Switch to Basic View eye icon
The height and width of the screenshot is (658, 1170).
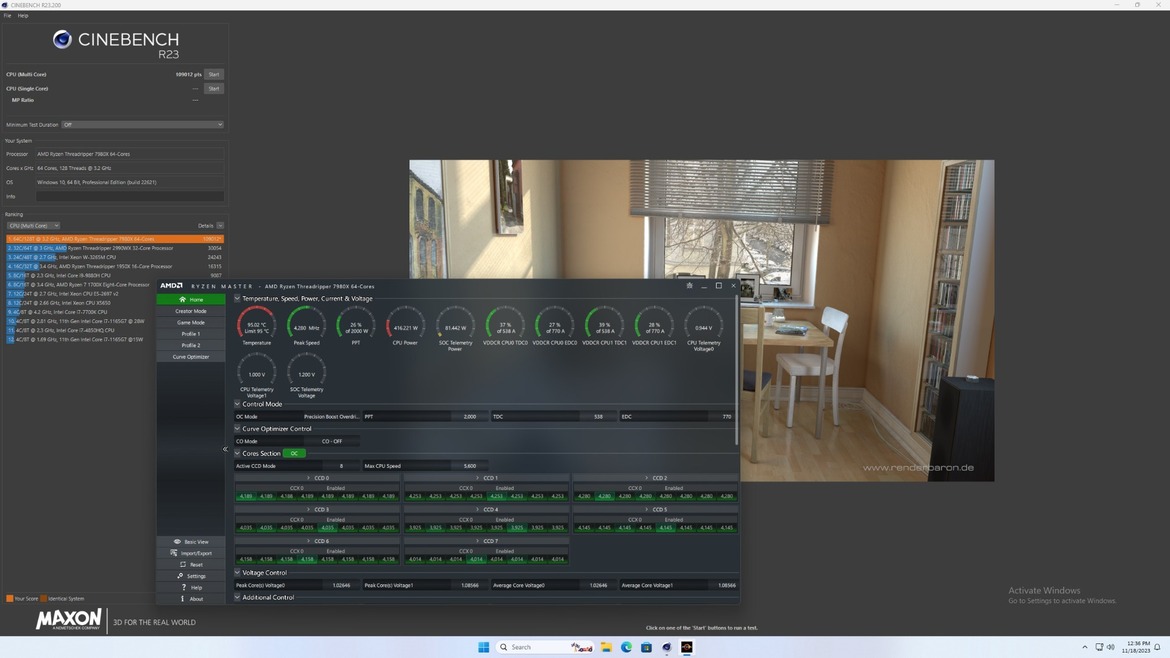coord(177,542)
